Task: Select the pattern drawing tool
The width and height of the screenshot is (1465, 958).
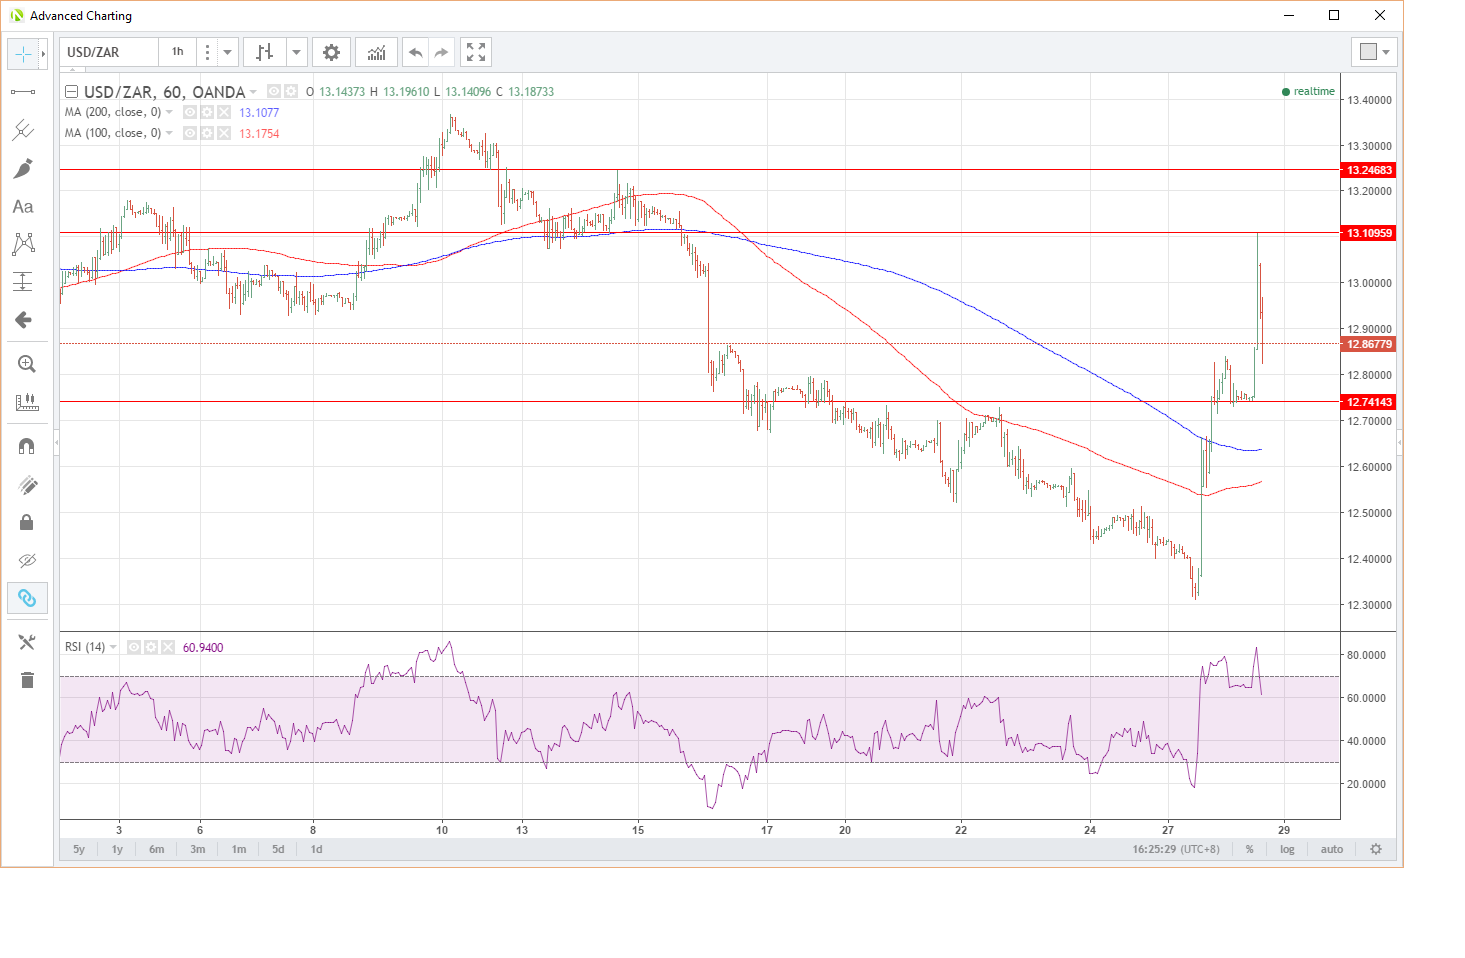Action: [23, 244]
